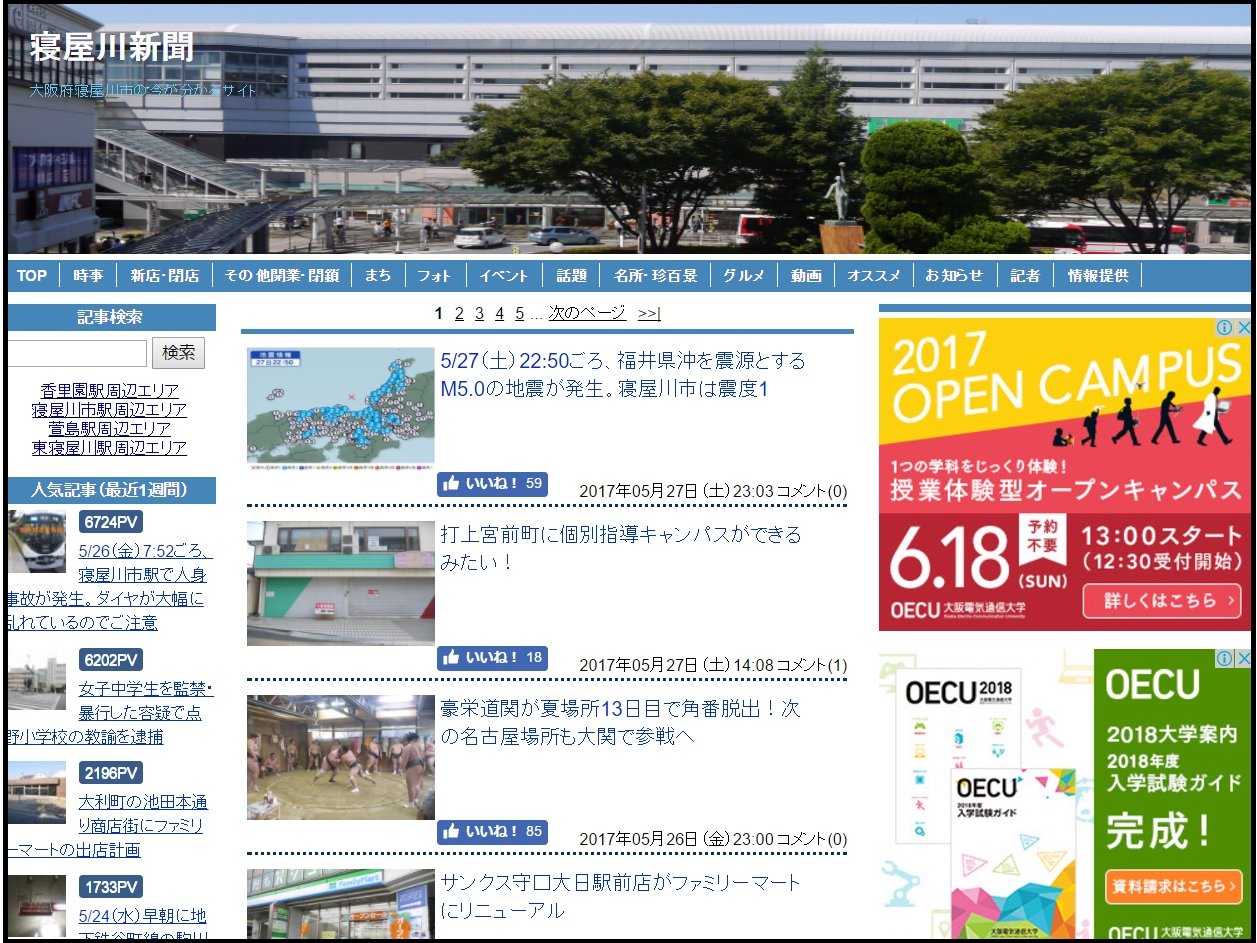Go to page 5 of articles
The width and height of the screenshot is (1257, 943).
click(519, 314)
